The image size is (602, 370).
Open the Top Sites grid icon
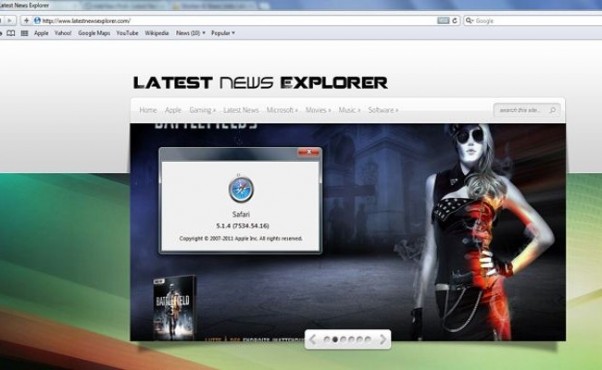pos(24,33)
